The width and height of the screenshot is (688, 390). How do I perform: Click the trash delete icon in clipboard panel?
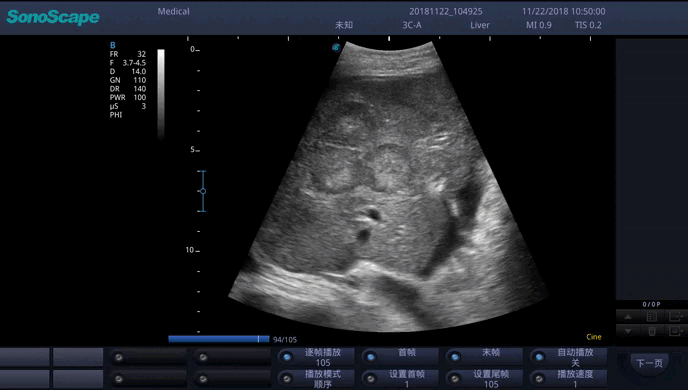[652, 331]
